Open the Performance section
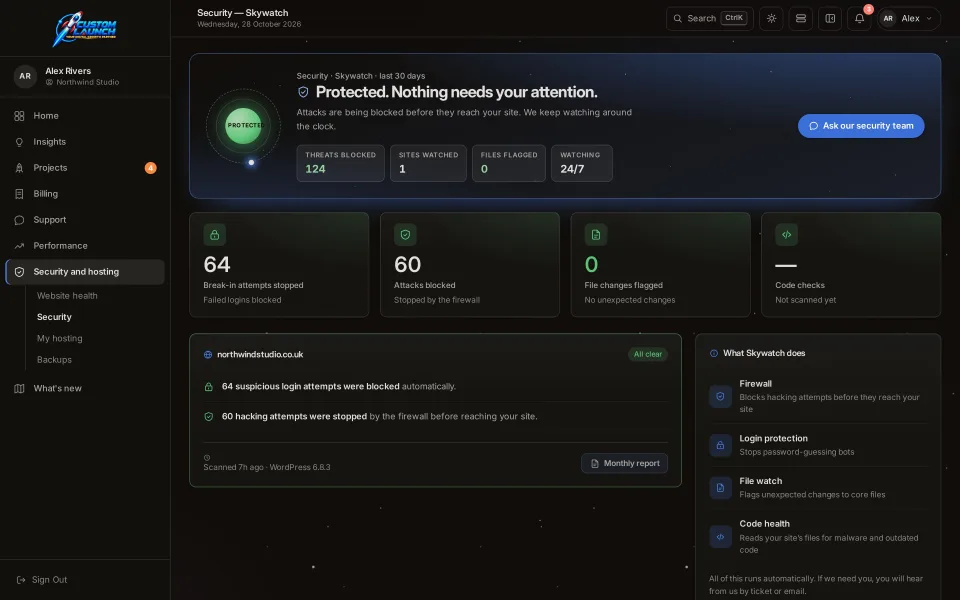This screenshot has width=960, height=600. tap(84, 246)
